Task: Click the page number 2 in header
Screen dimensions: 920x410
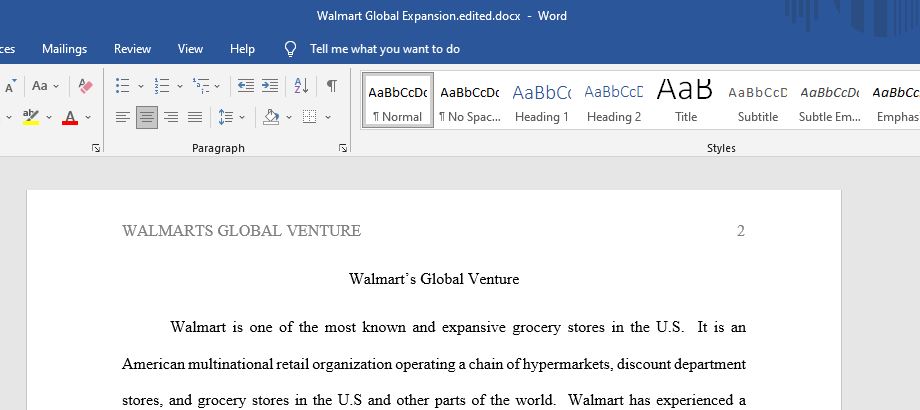Action: point(740,231)
